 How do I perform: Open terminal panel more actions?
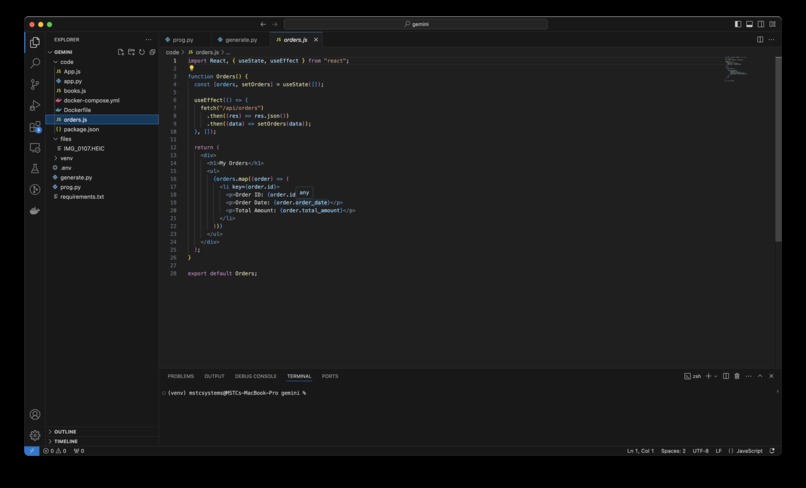point(748,376)
